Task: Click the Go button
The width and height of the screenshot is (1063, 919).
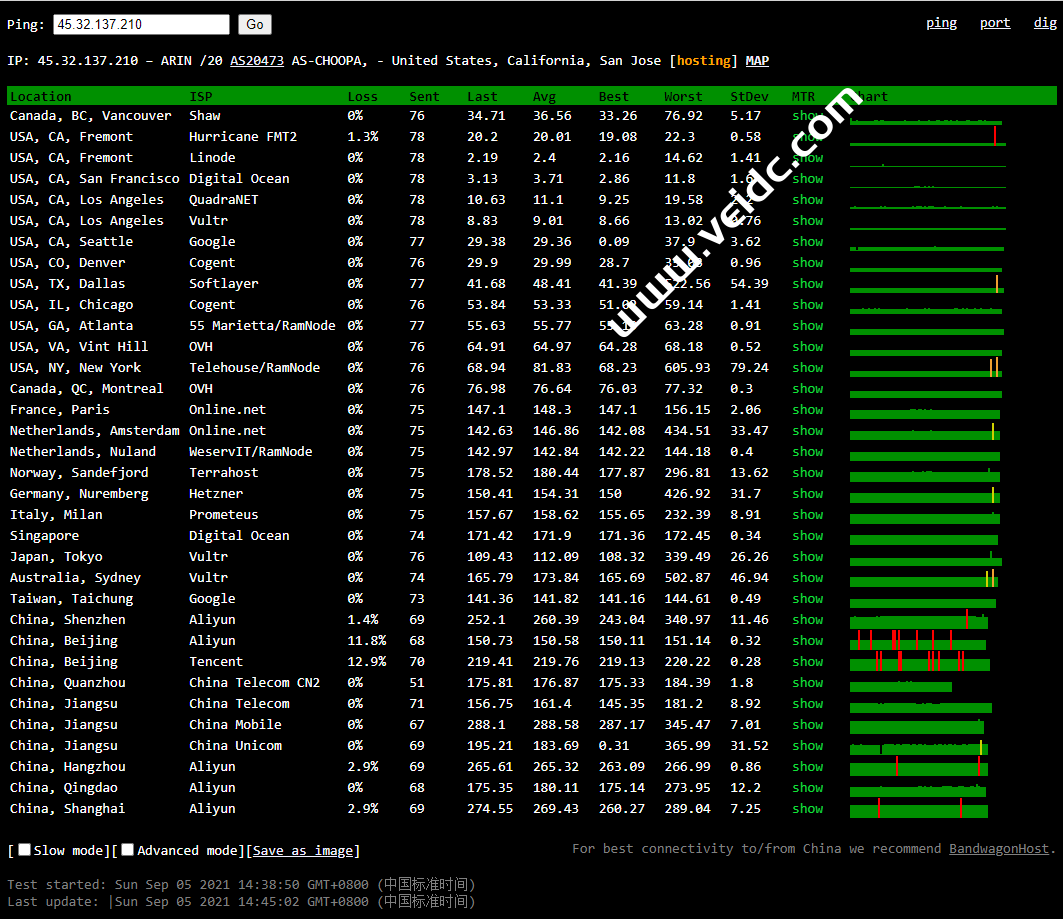Action: click(255, 25)
